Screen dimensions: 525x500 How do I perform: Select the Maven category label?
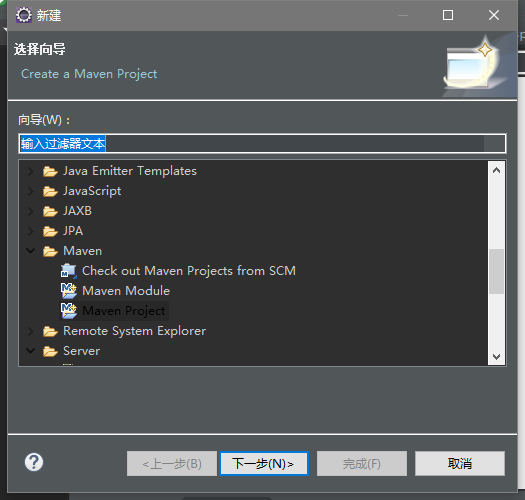[82, 251]
